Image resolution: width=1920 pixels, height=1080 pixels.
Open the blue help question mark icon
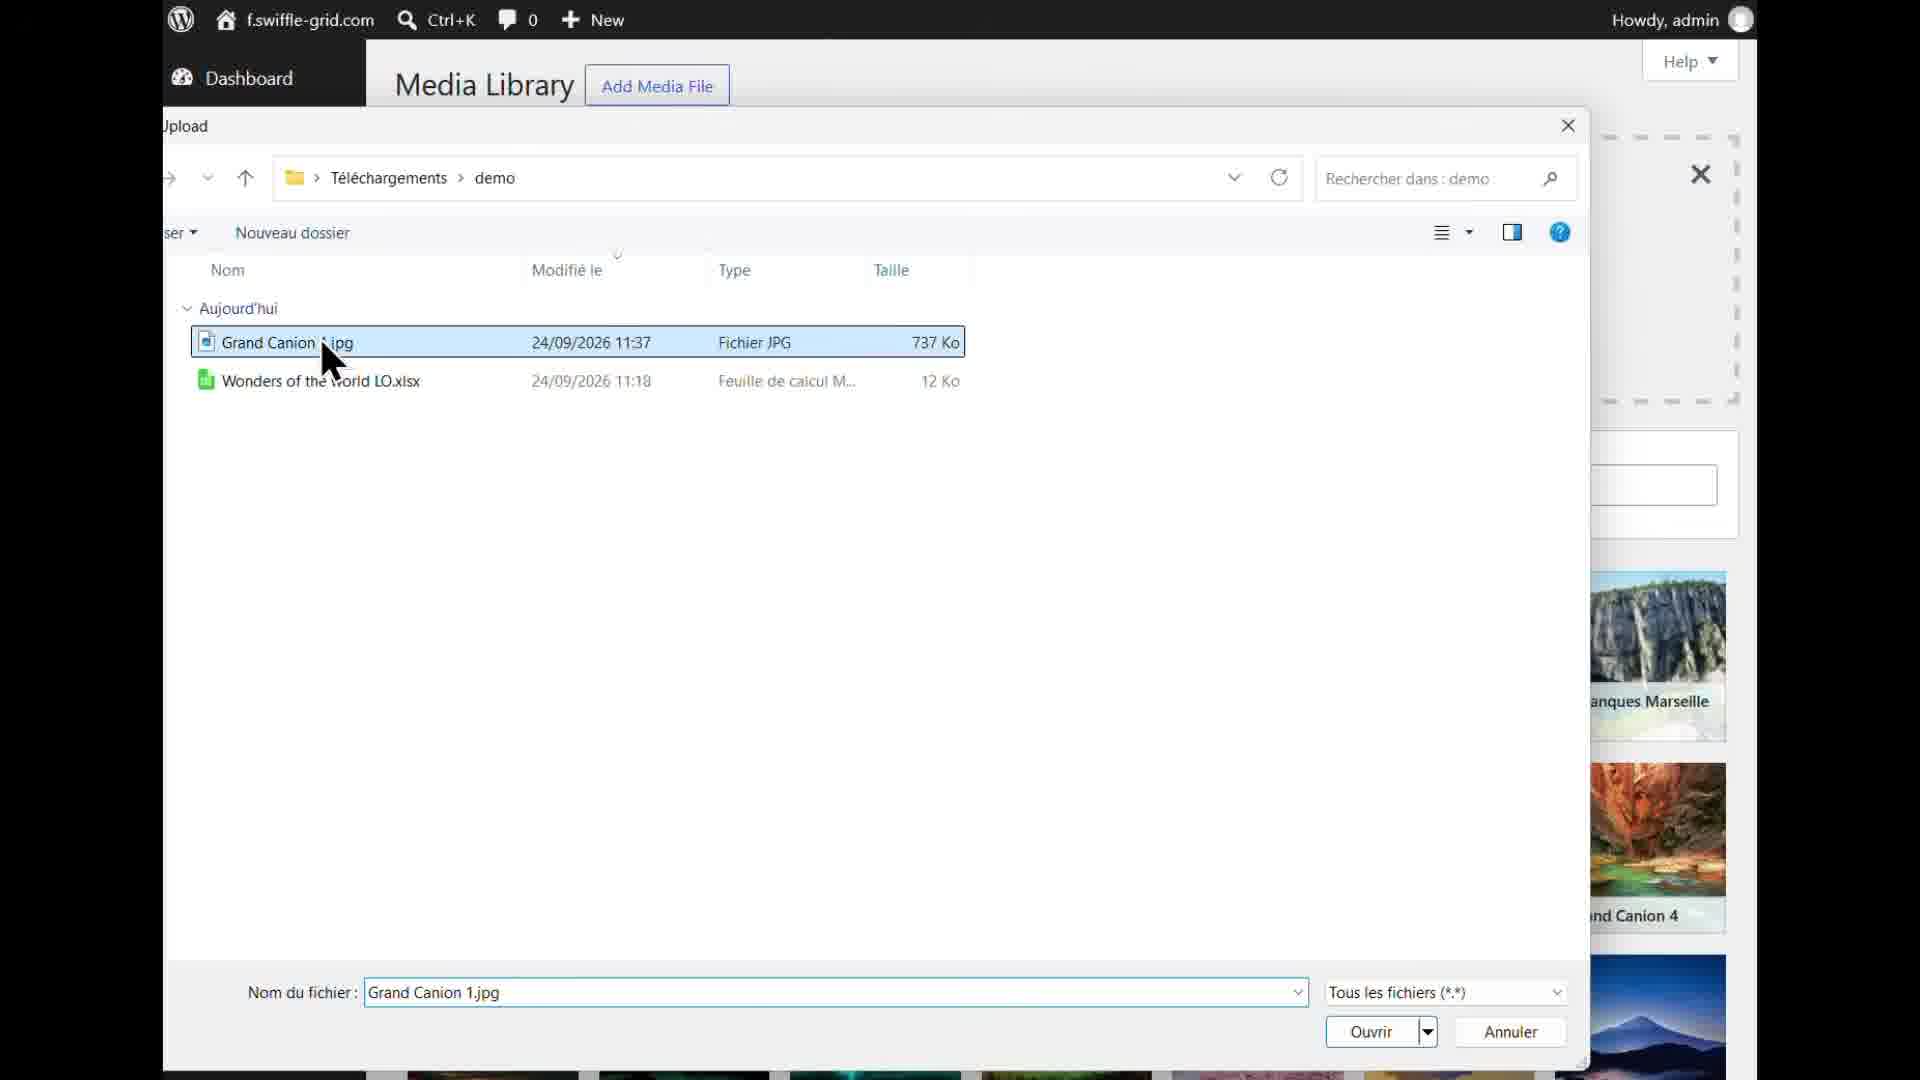1560,233
